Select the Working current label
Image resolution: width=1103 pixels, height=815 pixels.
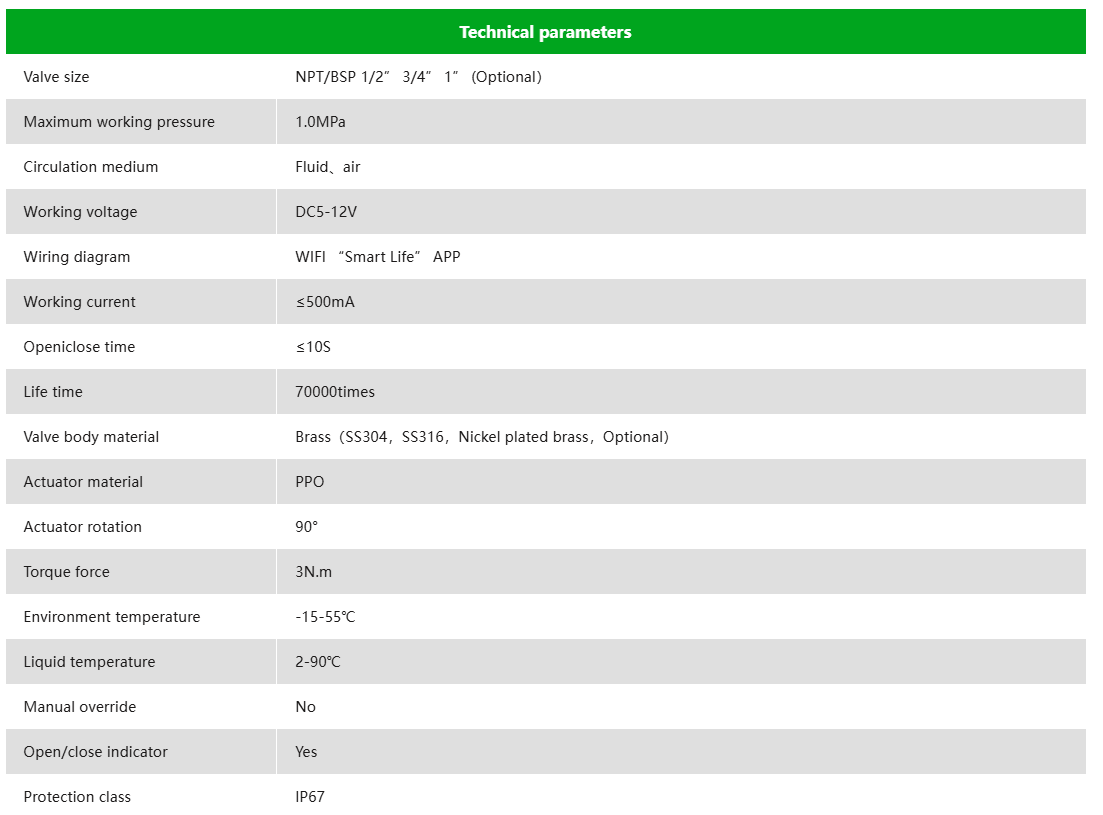[x=79, y=302]
